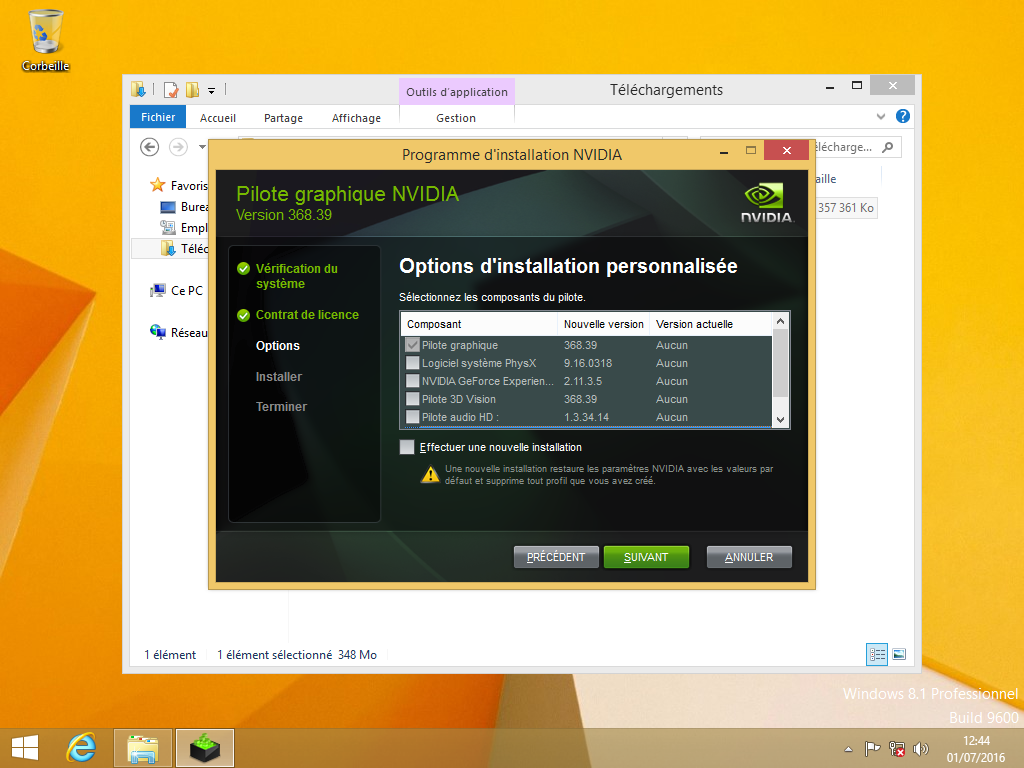This screenshot has height=768, width=1024.
Task: Click the Explorer back arrow
Action: tap(150, 147)
